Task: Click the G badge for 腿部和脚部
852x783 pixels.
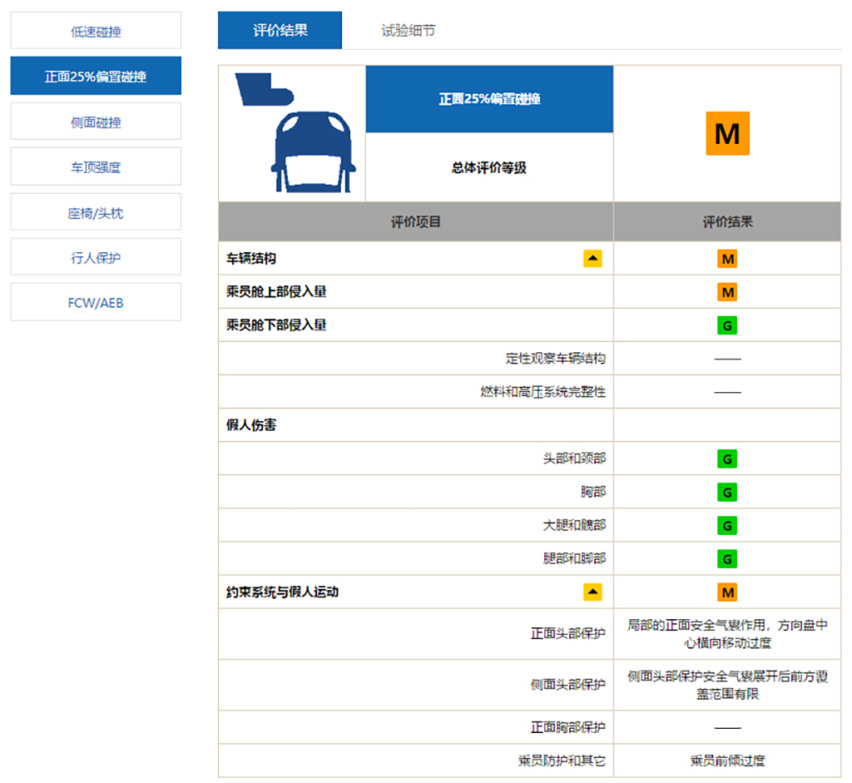Action: click(728, 559)
